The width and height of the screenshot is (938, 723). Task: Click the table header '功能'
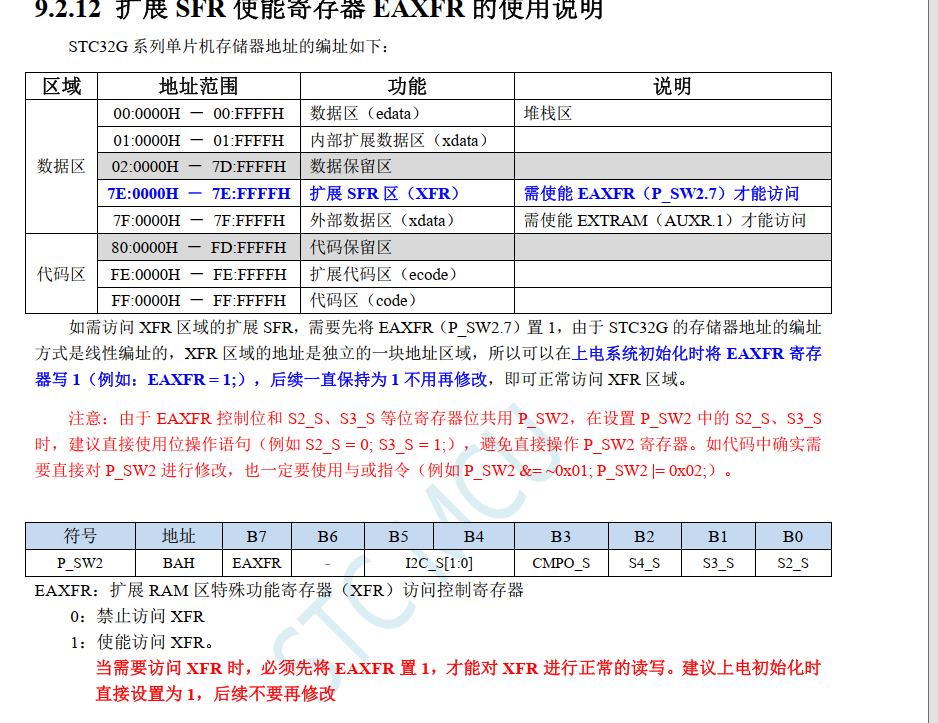coord(407,86)
